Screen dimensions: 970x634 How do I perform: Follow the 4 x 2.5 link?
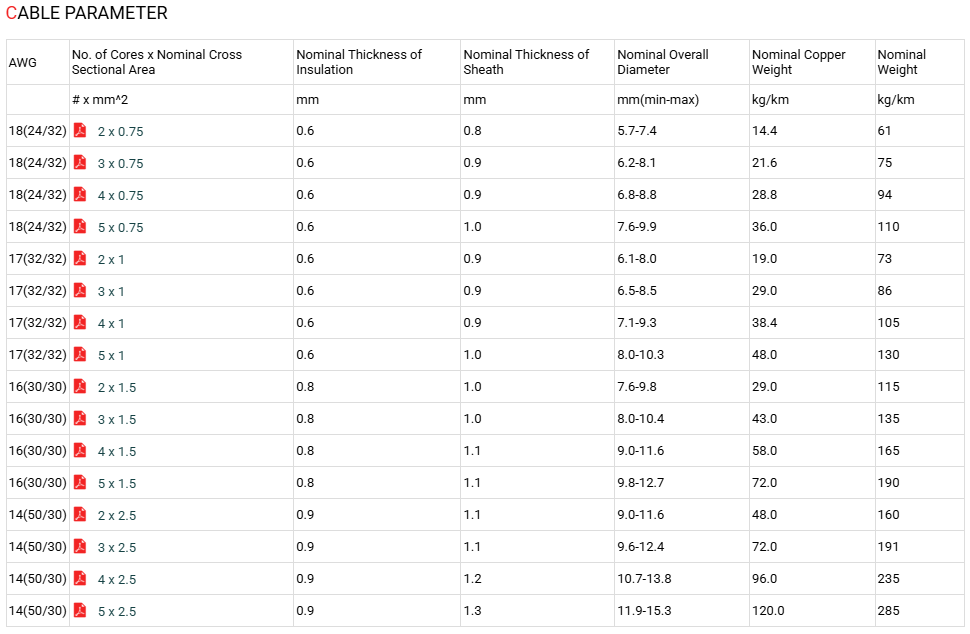117,580
